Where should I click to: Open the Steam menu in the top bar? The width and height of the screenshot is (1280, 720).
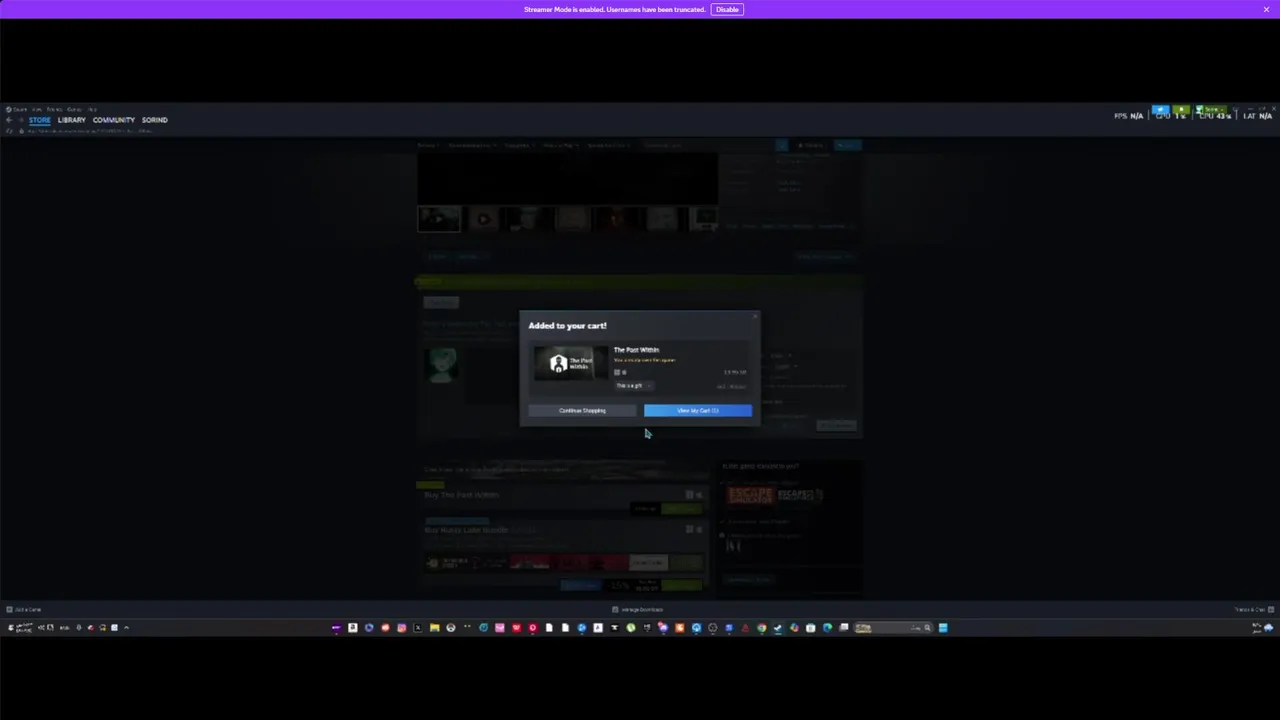point(20,109)
